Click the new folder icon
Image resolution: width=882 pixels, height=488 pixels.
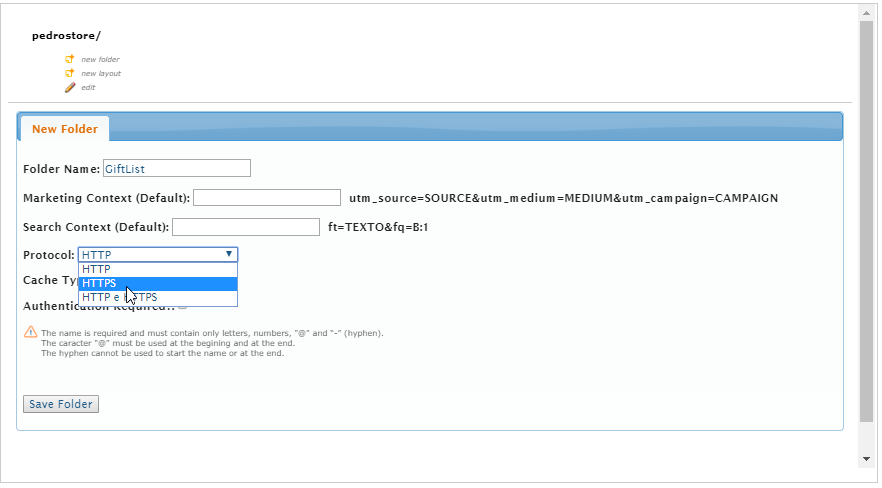pos(70,59)
